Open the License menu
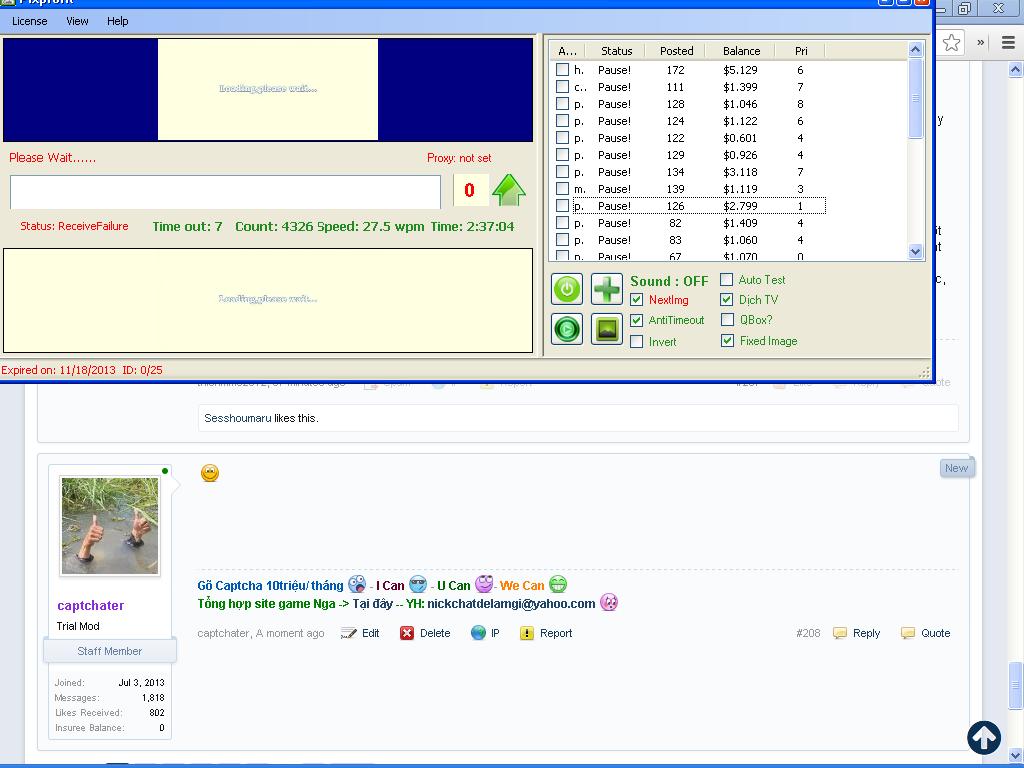This screenshot has height=768, width=1024. (29, 21)
